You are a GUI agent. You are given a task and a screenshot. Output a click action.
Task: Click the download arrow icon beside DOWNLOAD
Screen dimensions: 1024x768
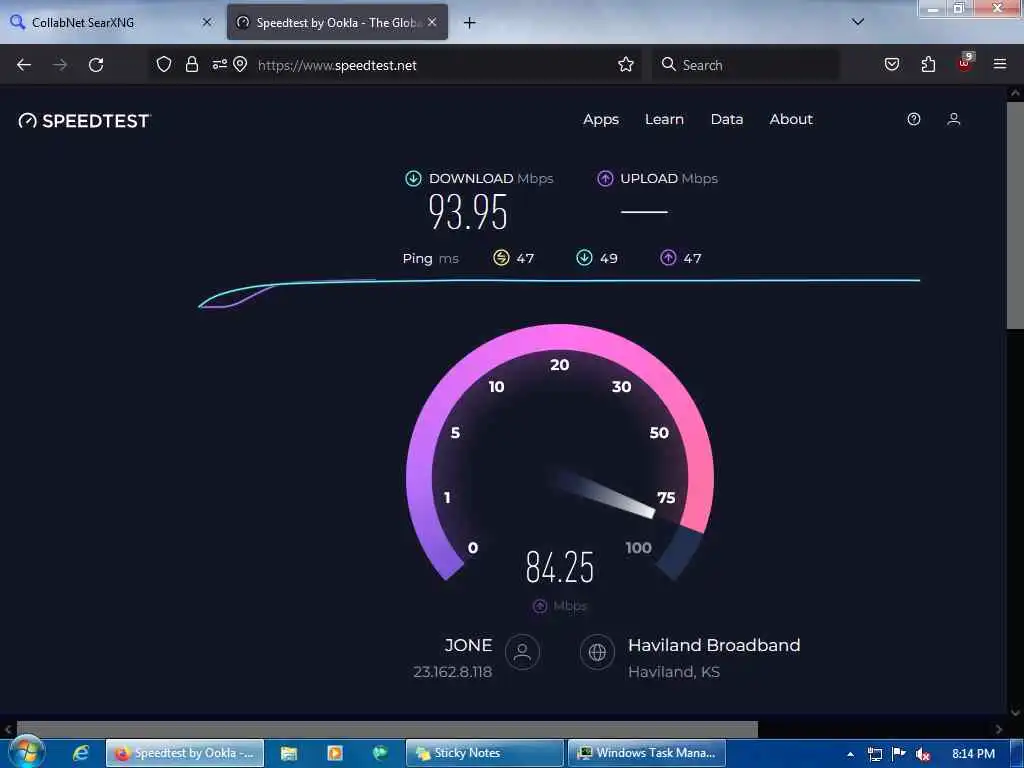click(x=413, y=178)
